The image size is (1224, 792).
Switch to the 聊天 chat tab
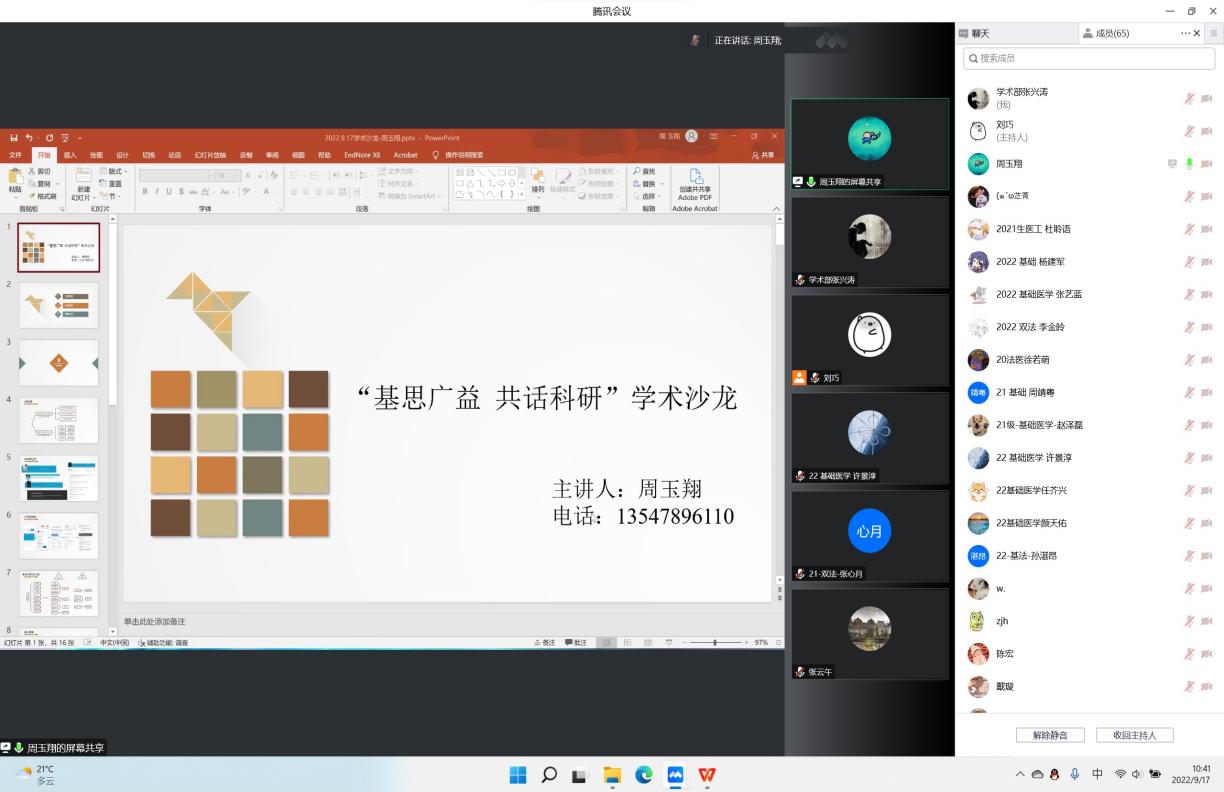point(975,33)
